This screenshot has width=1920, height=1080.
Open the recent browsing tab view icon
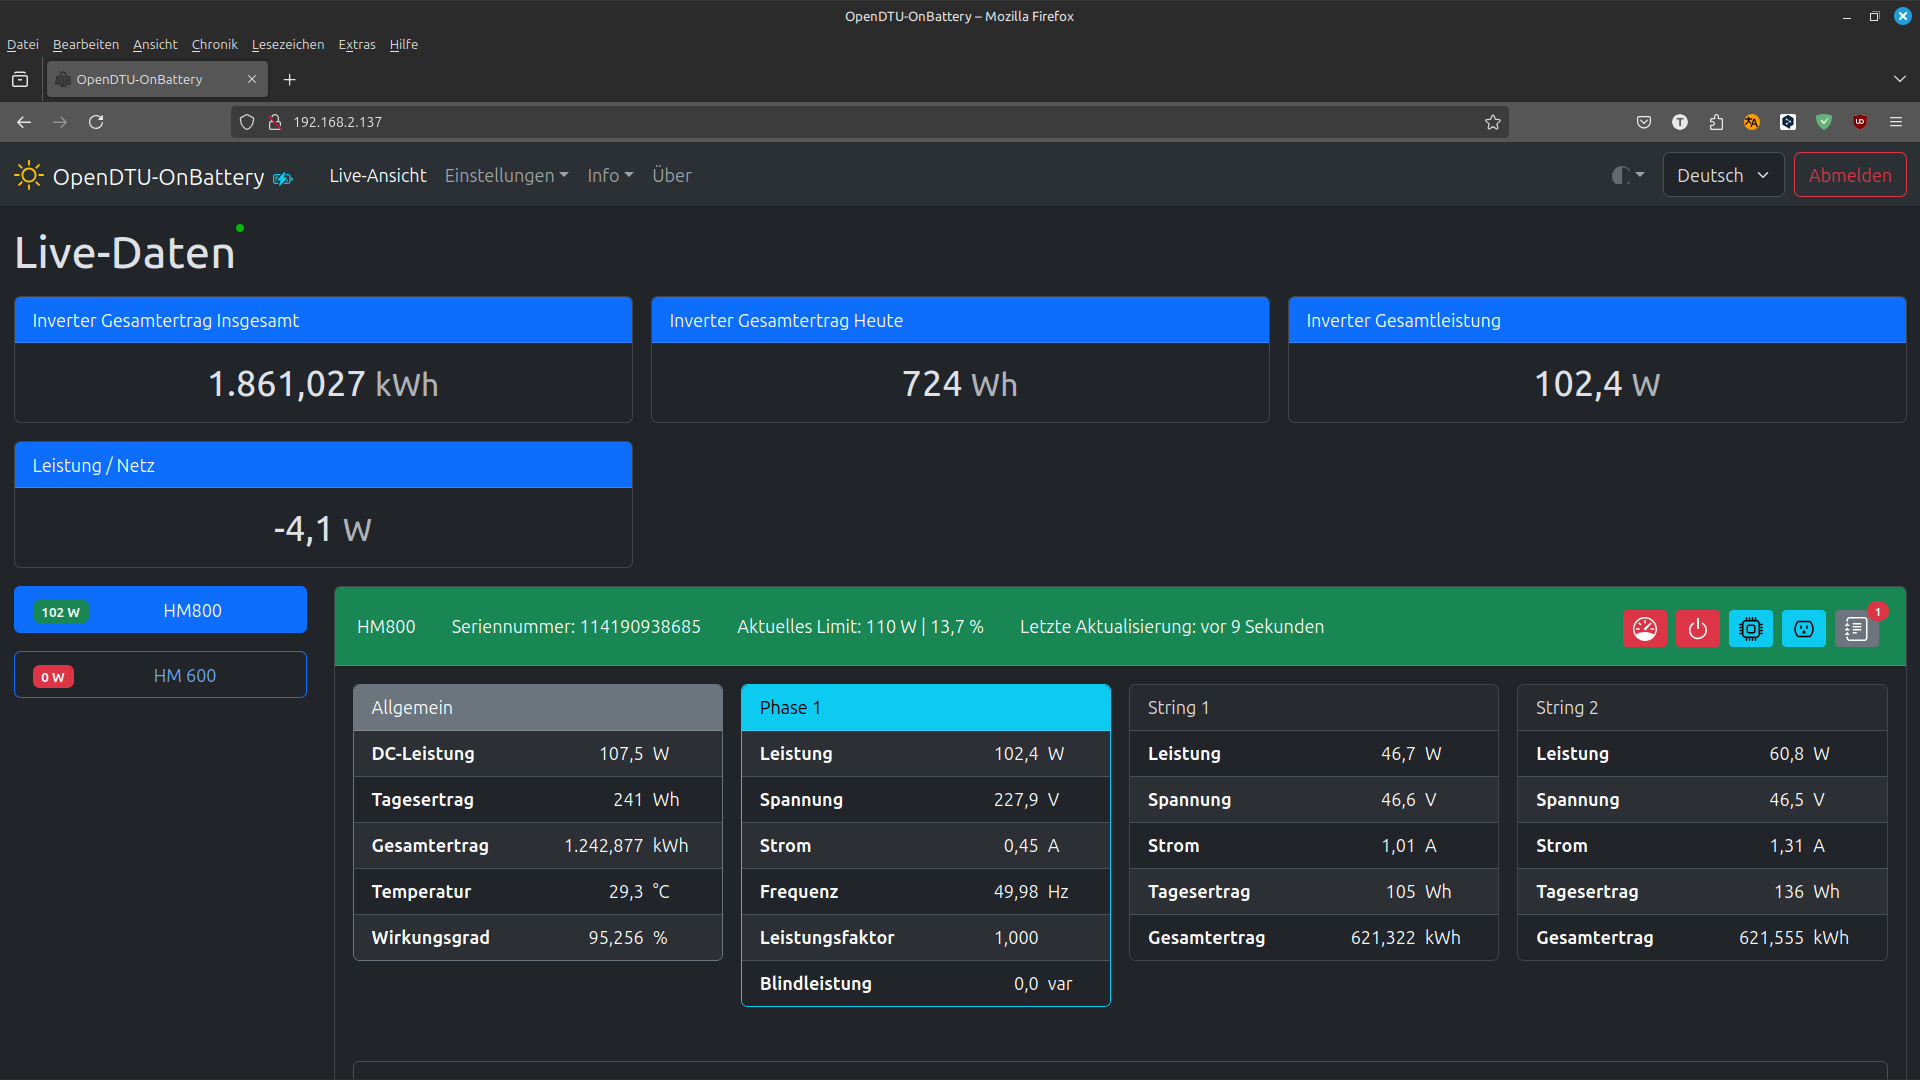[x=20, y=79]
